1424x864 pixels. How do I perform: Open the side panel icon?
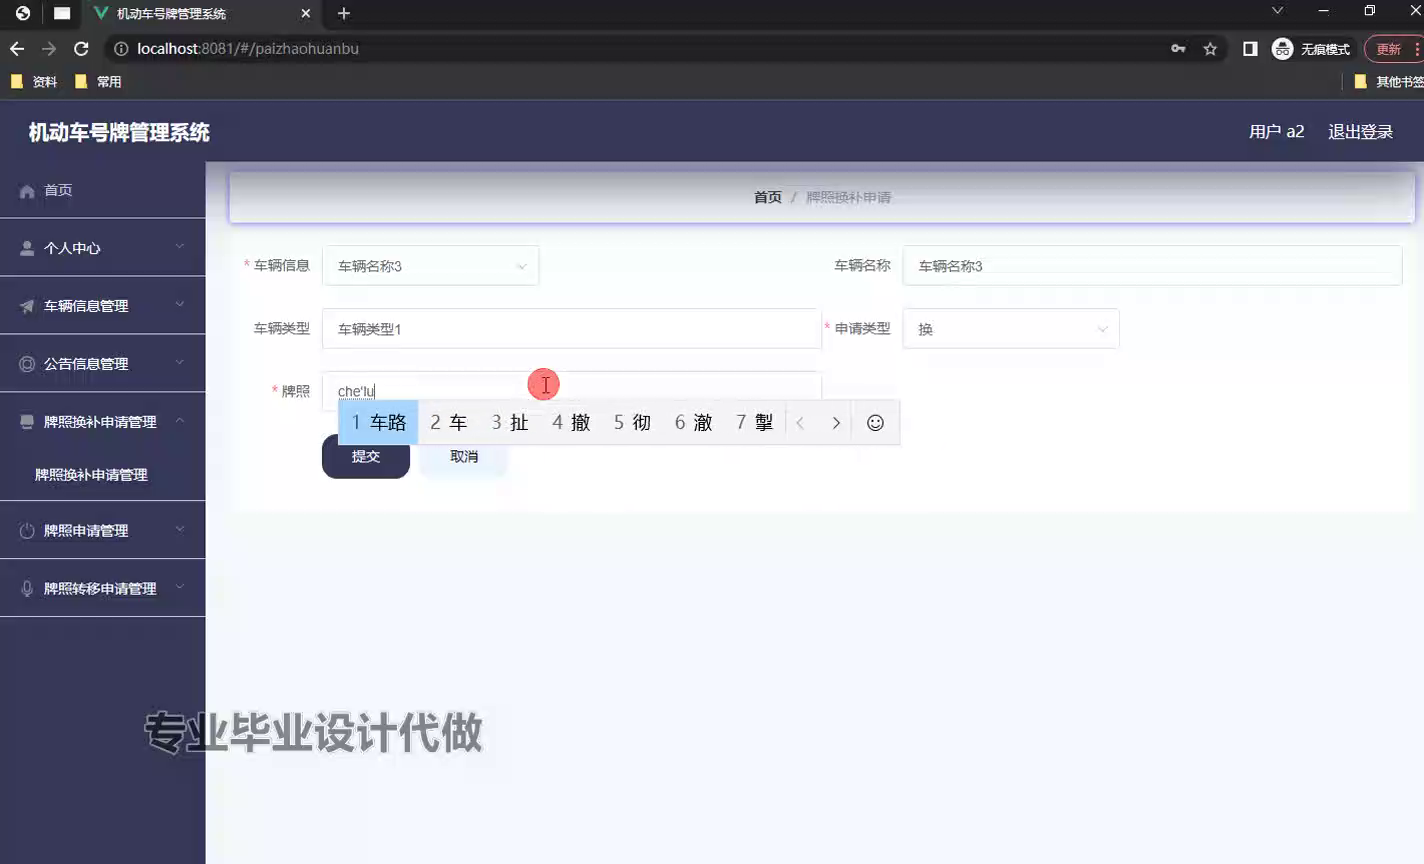click(1250, 48)
